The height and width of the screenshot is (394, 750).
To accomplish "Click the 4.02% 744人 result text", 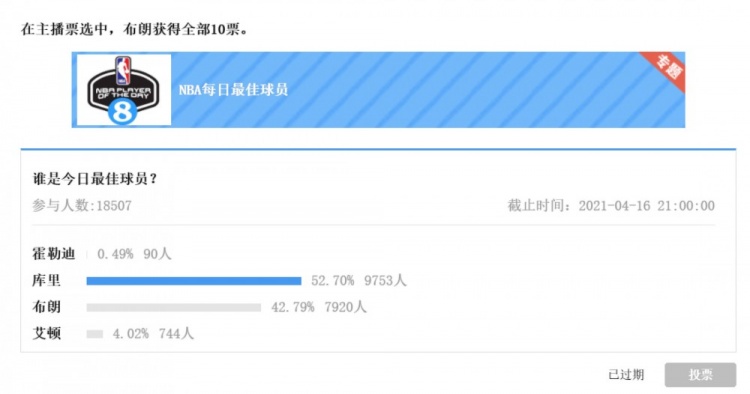I will point(153,334).
